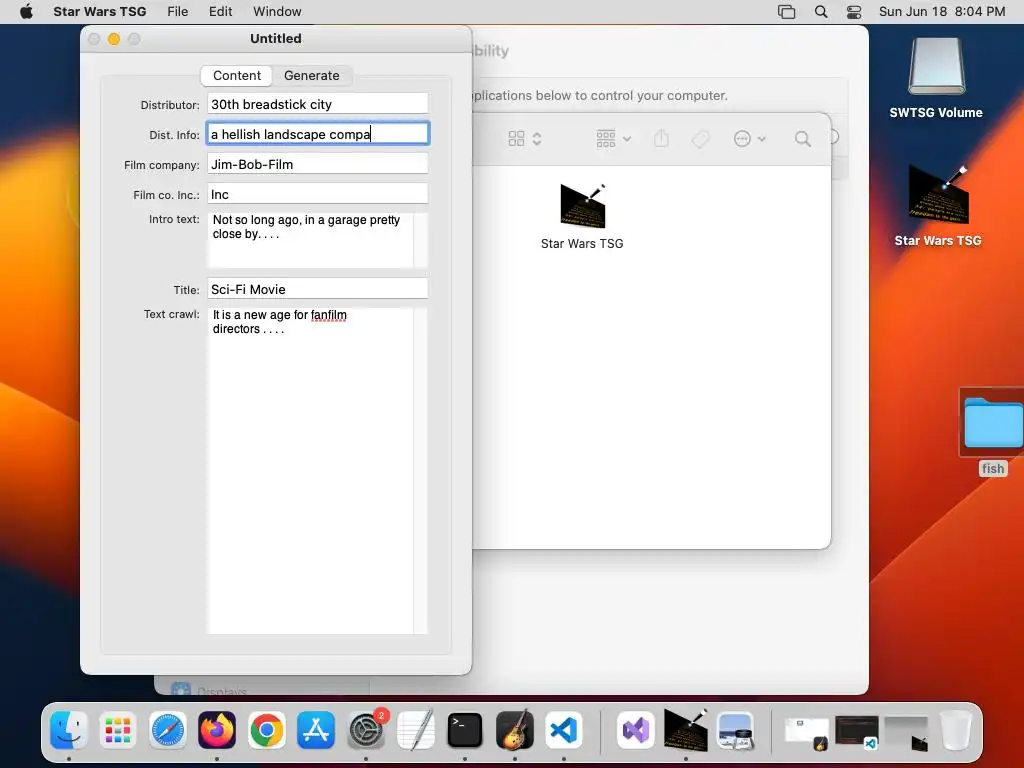Open the File menu
Screen dimensions: 1024x768
click(x=177, y=11)
